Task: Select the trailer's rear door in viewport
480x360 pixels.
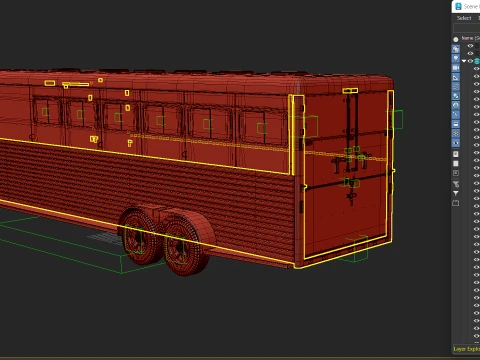Action: (347, 173)
